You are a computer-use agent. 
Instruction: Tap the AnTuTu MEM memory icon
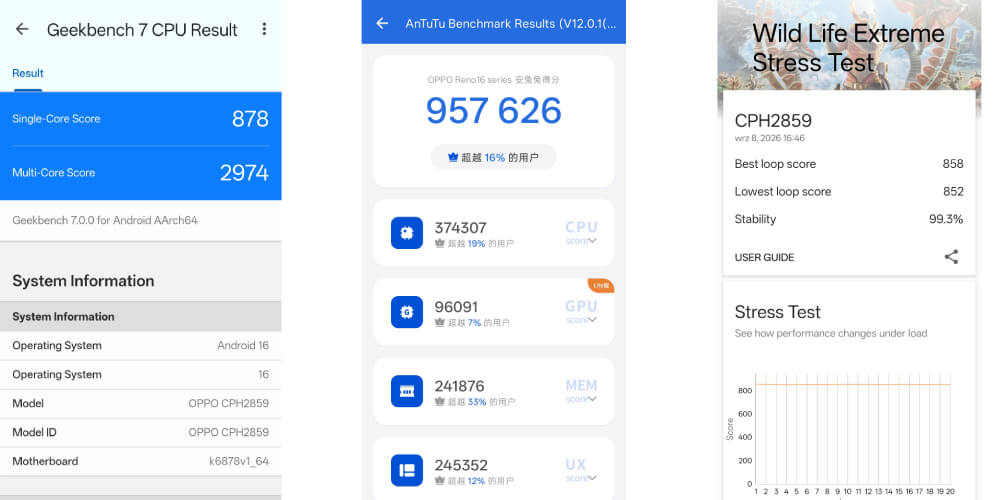click(407, 391)
